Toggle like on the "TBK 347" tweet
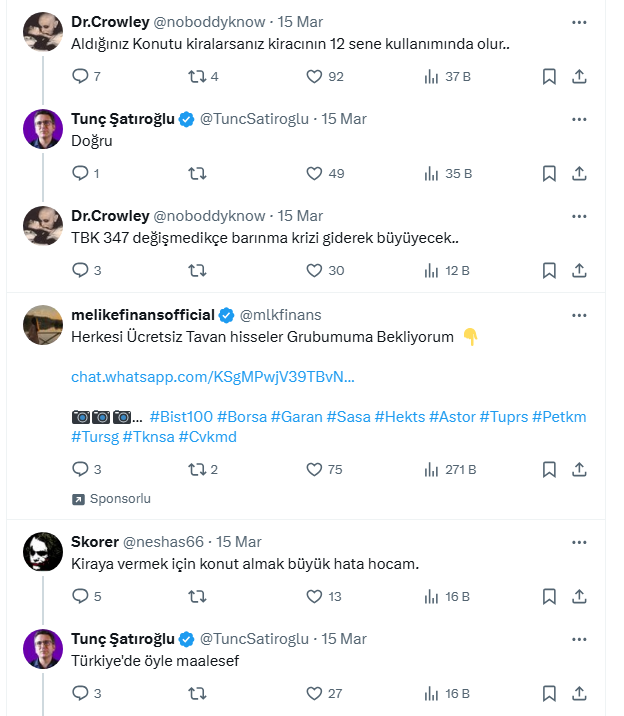 [314, 270]
